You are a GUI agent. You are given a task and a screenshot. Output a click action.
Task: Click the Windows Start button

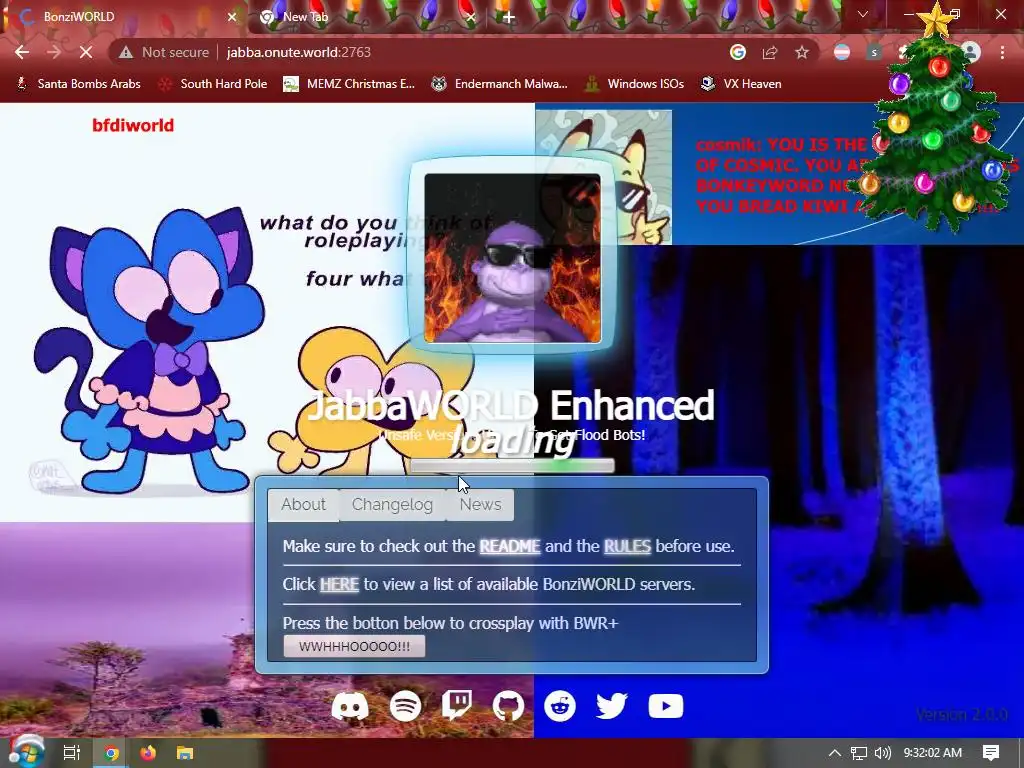(25, 753)
